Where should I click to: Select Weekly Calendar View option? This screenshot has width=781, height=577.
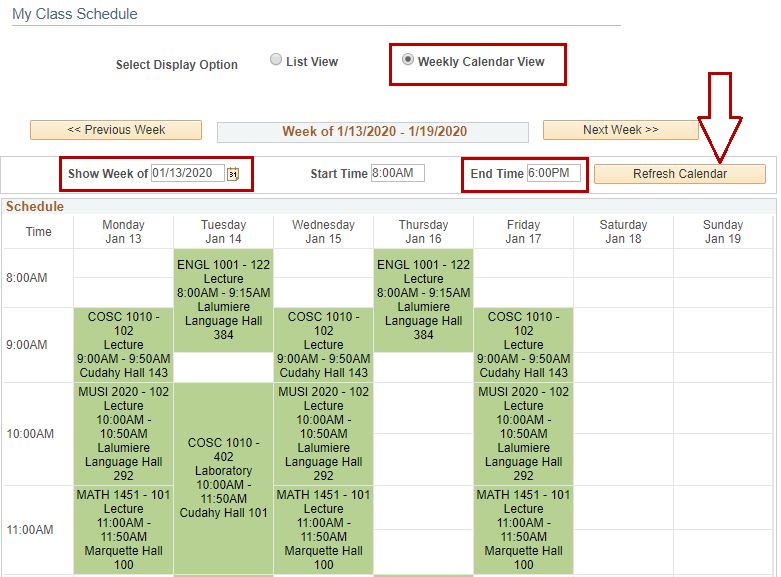[x=407, y=60]
